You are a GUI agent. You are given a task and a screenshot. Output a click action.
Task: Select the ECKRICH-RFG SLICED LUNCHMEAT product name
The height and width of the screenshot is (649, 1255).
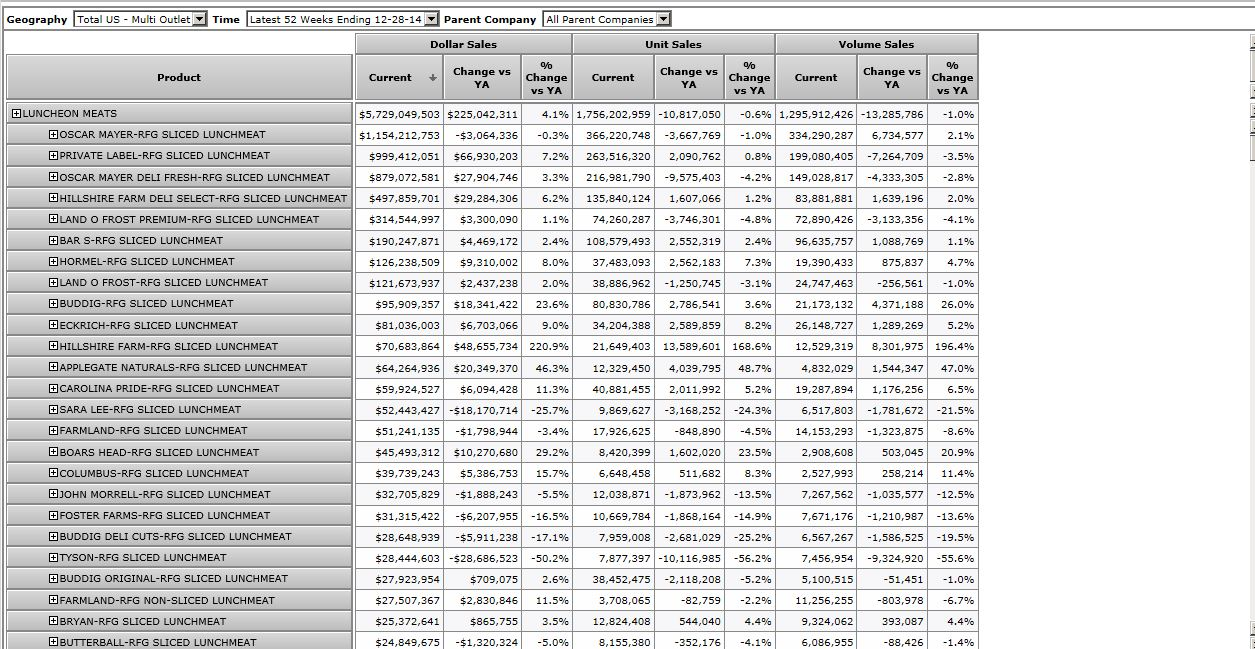[x=148, y=326]
